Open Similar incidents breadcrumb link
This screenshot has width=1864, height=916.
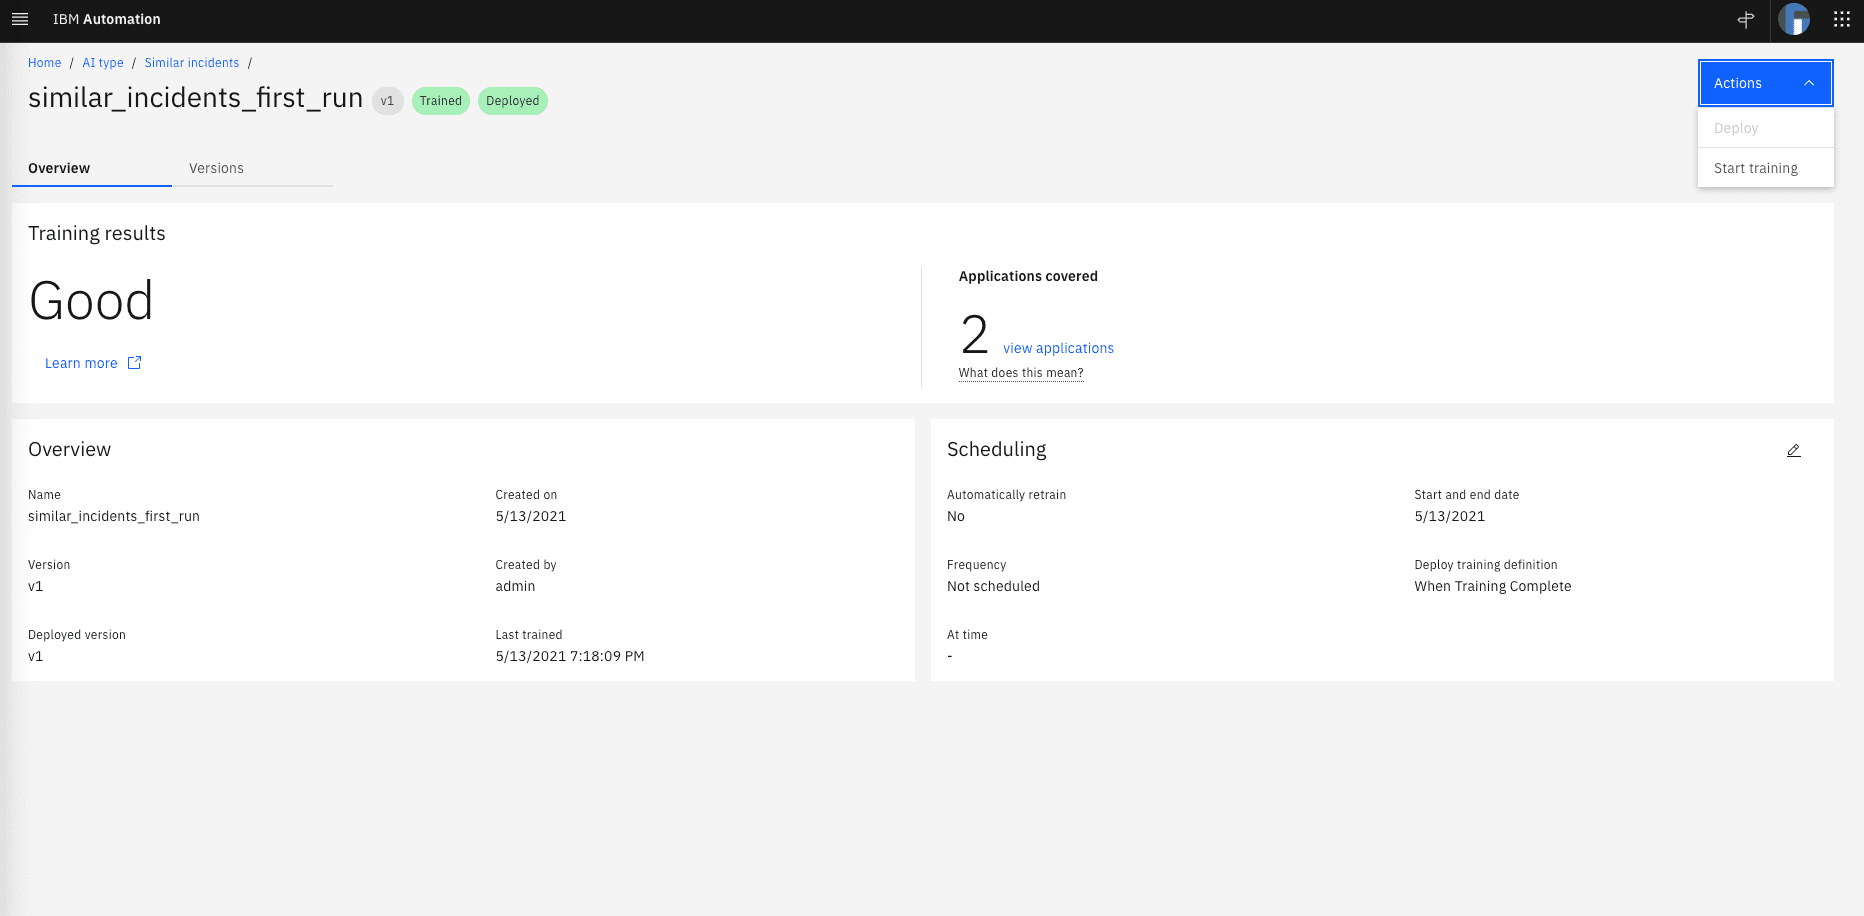coord(192,63)
